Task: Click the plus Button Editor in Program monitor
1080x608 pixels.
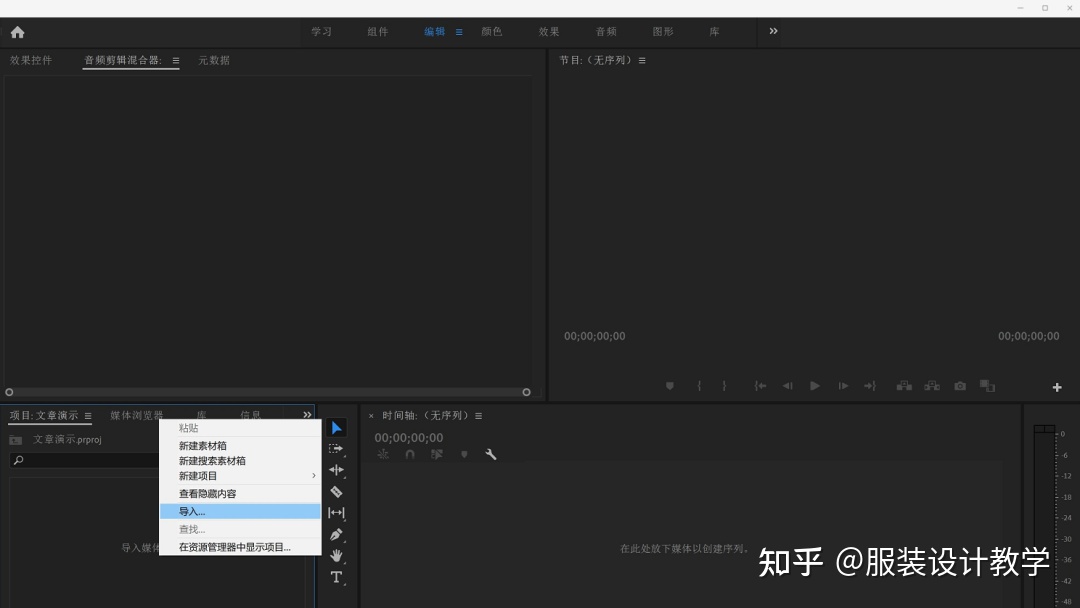Action: pyautogui.click(x=1056, y=385)
